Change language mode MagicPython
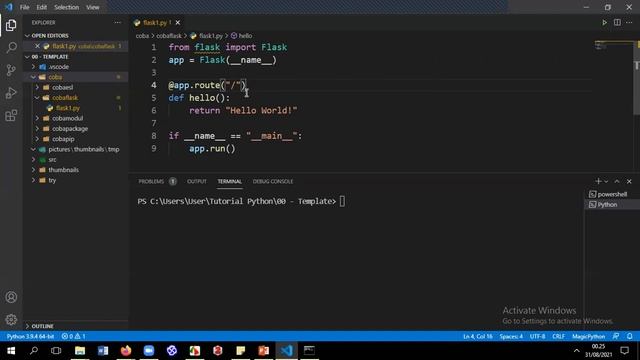The width and height of the screenshot is (640, 360). (588, 336)
